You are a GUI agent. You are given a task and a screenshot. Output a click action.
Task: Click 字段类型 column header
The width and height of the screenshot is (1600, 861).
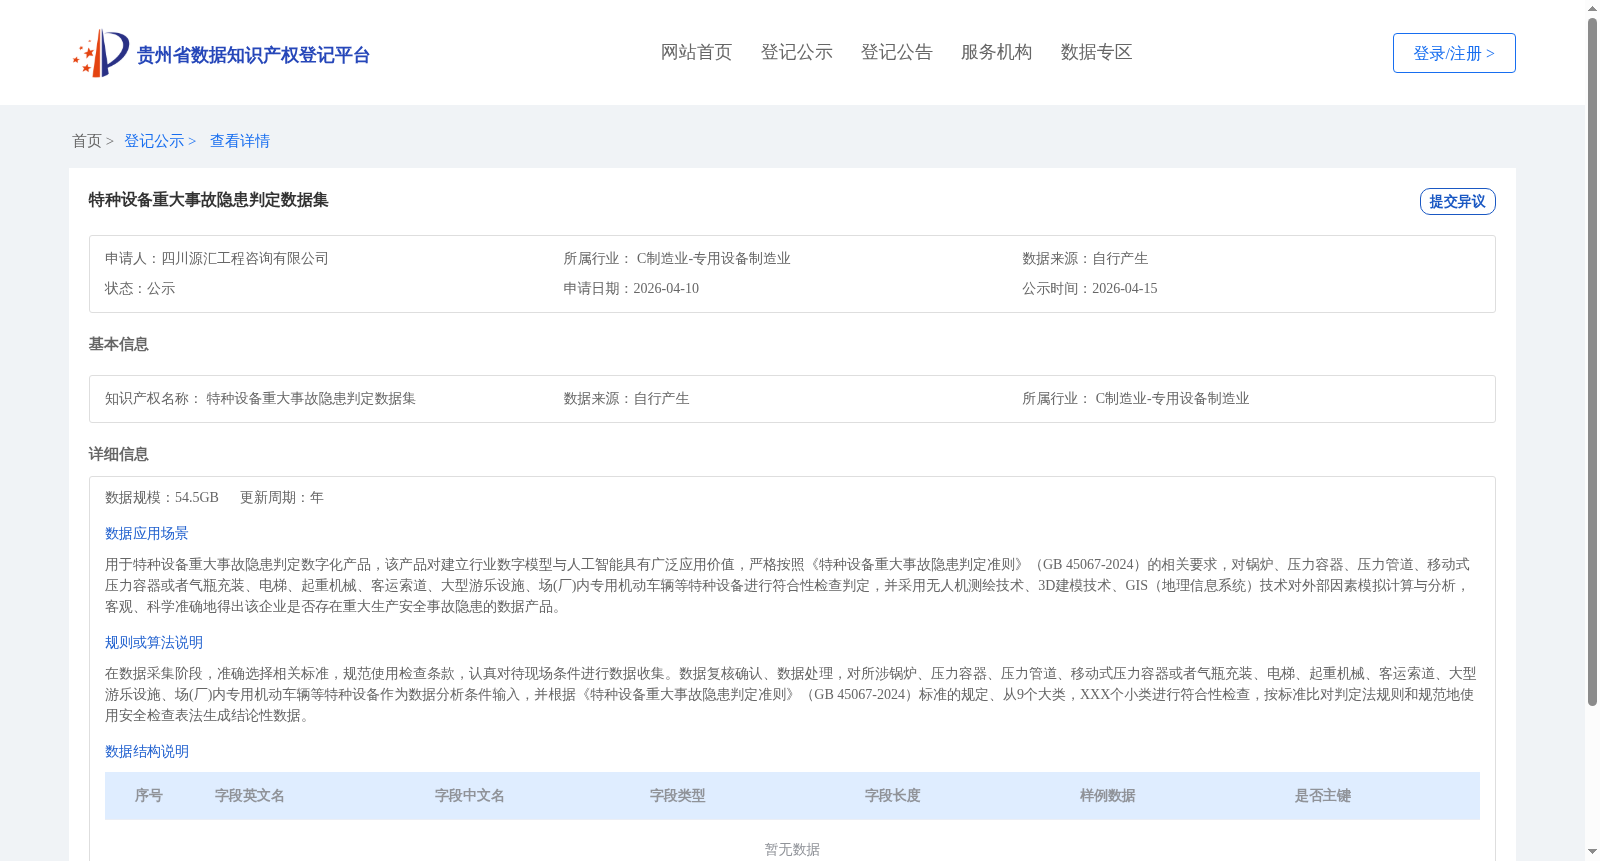click(x=678, y=796)
